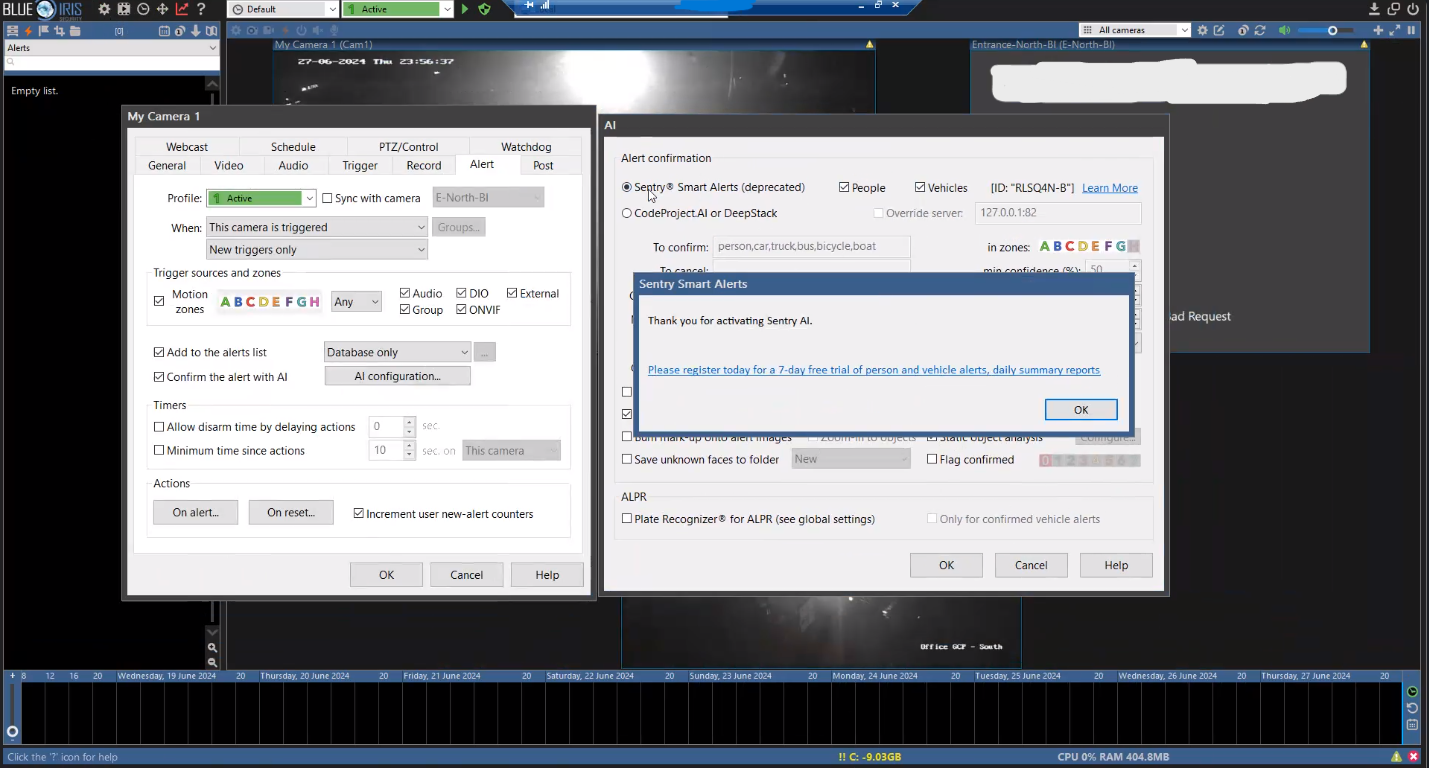Open the Watchdog tab

[526, 147]
